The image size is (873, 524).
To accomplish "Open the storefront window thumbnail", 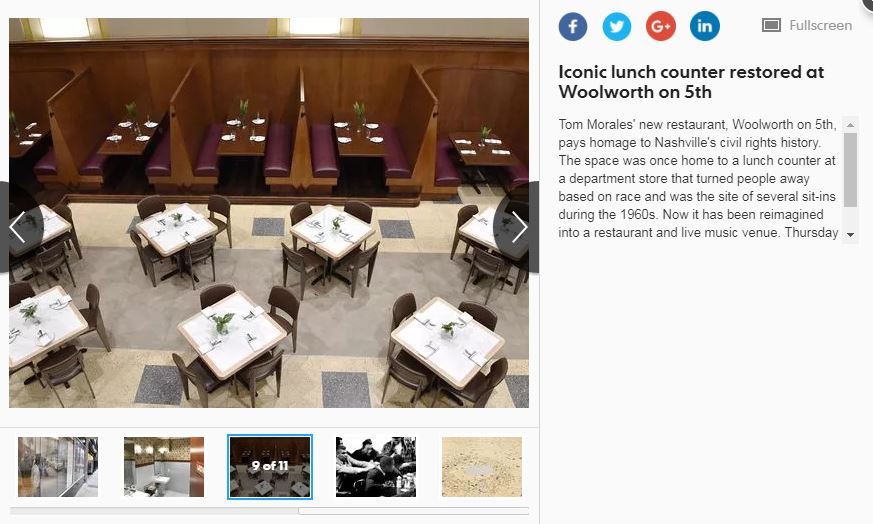I will (x=58, y=467).
